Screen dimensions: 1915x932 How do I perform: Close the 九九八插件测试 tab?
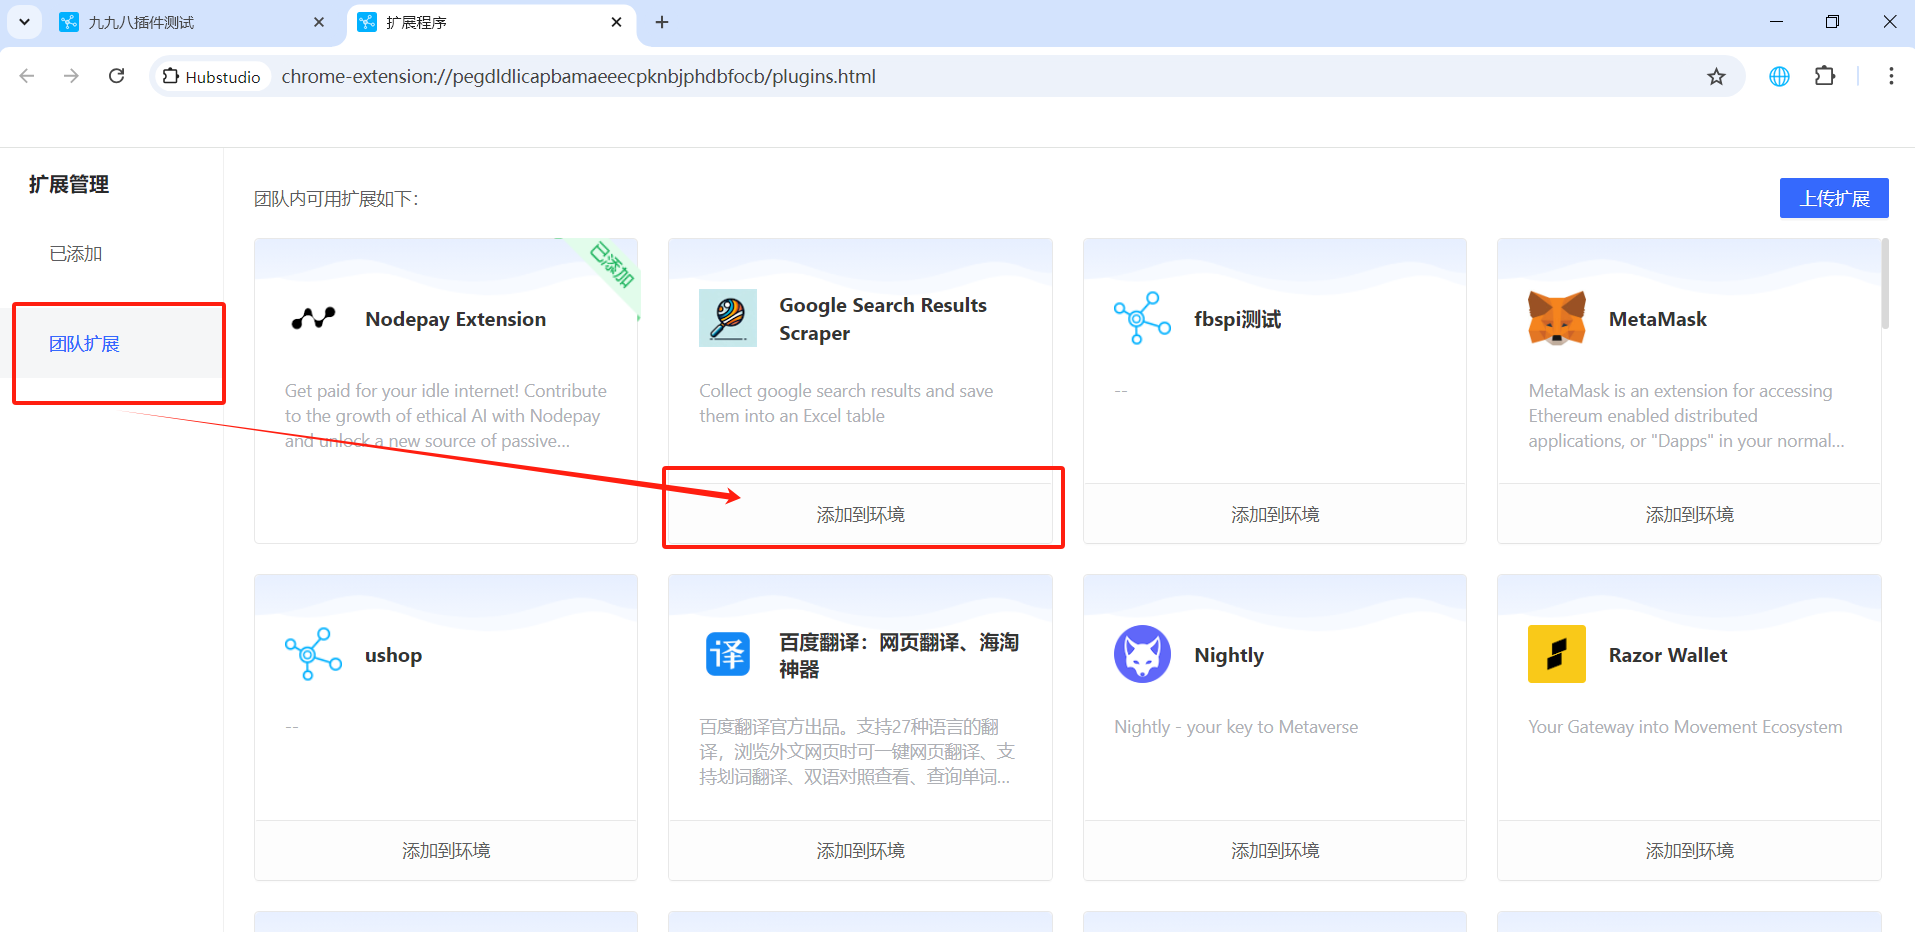[319, 22]
